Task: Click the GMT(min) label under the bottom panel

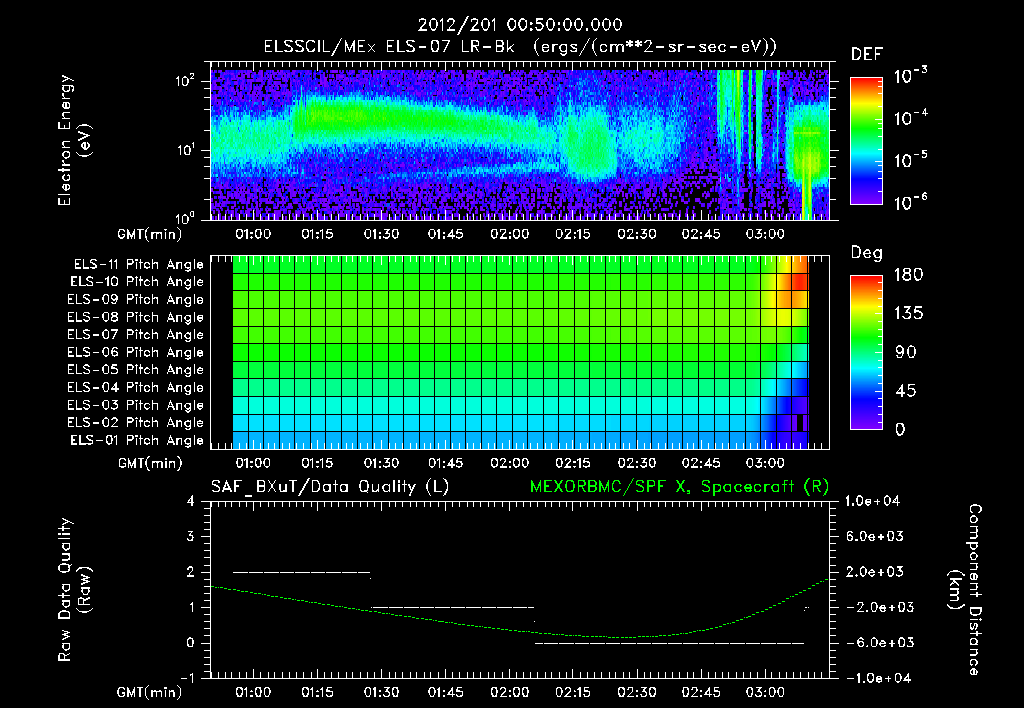Action: point(150,692)
